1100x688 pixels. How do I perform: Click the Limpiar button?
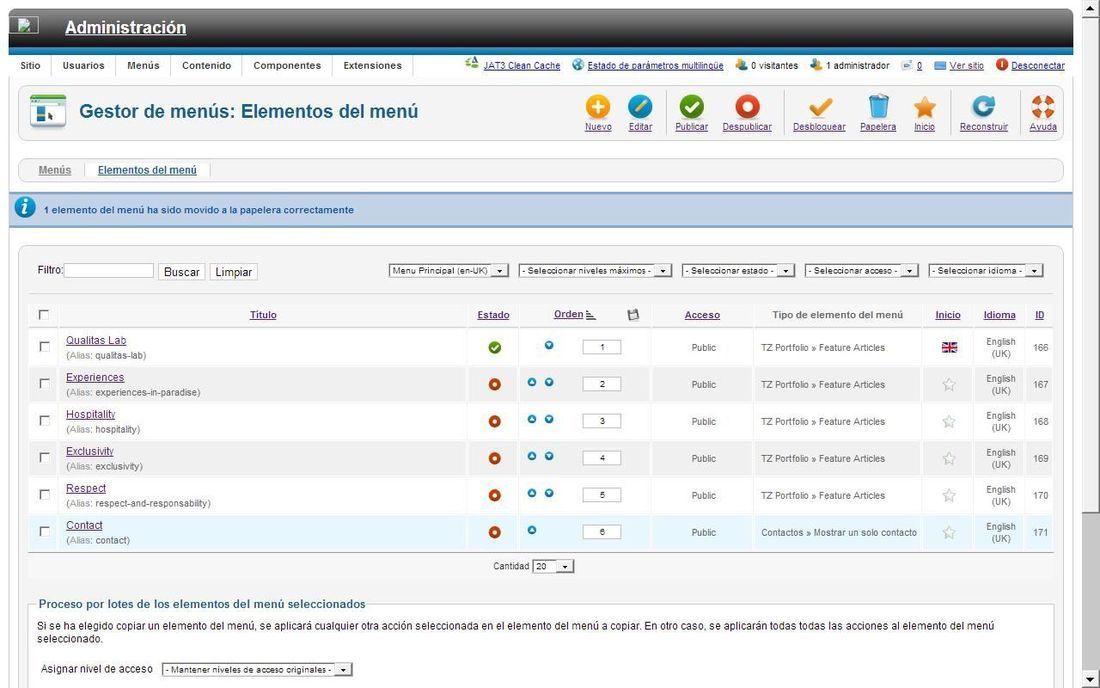(234, 272)
